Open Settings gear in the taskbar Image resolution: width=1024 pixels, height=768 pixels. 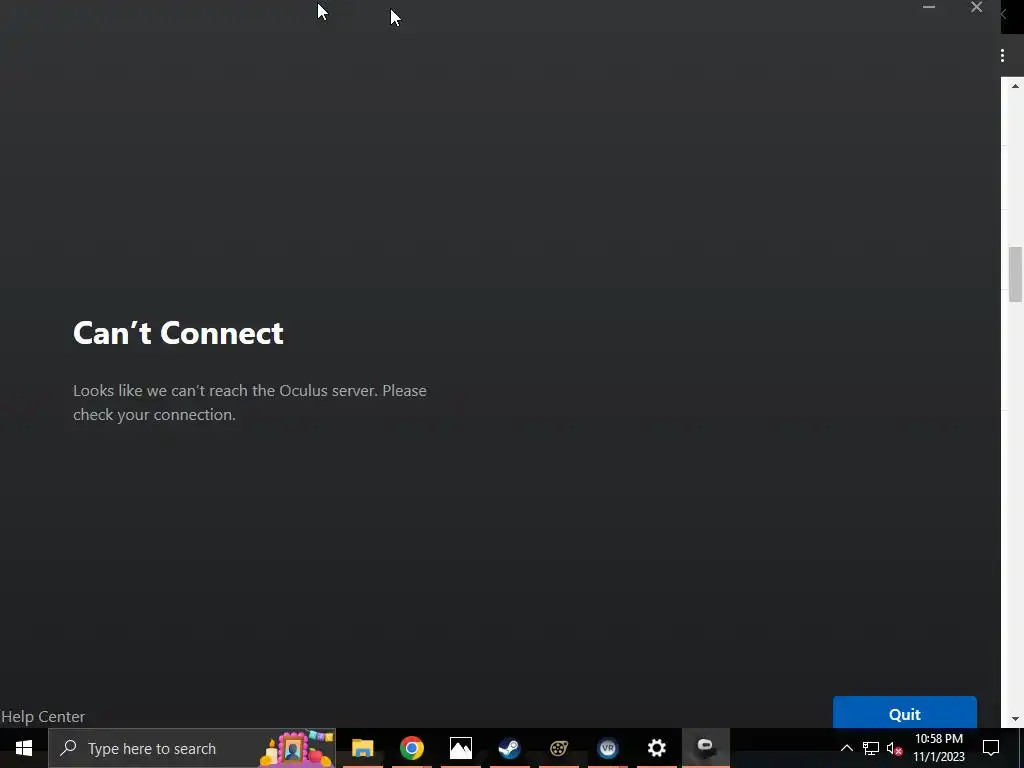656,748
